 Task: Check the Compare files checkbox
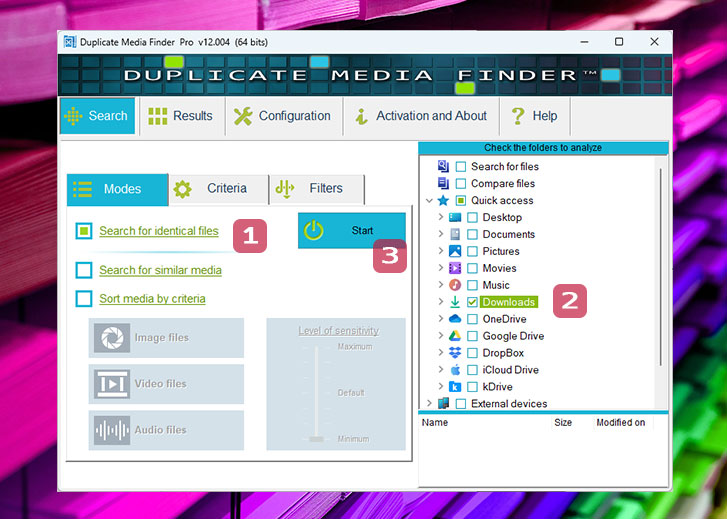[x=461, y=184]
